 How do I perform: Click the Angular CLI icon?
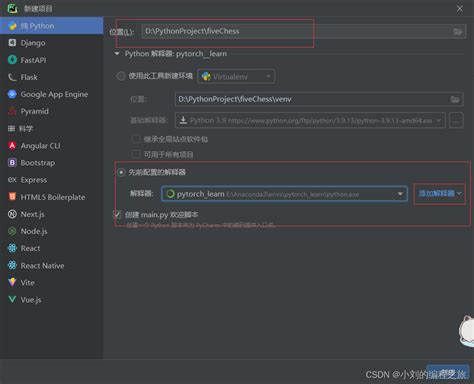12,146
